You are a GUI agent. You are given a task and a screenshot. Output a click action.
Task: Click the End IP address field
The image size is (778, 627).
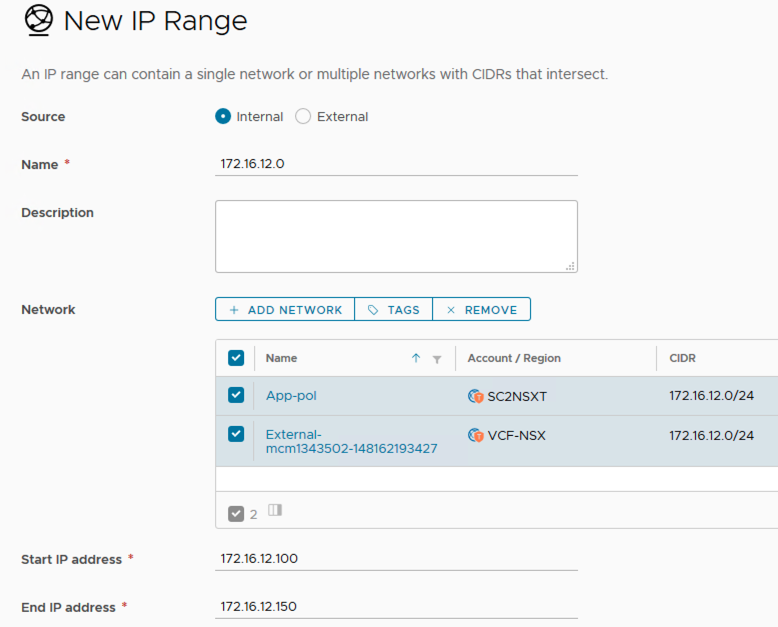pos(396,607)
